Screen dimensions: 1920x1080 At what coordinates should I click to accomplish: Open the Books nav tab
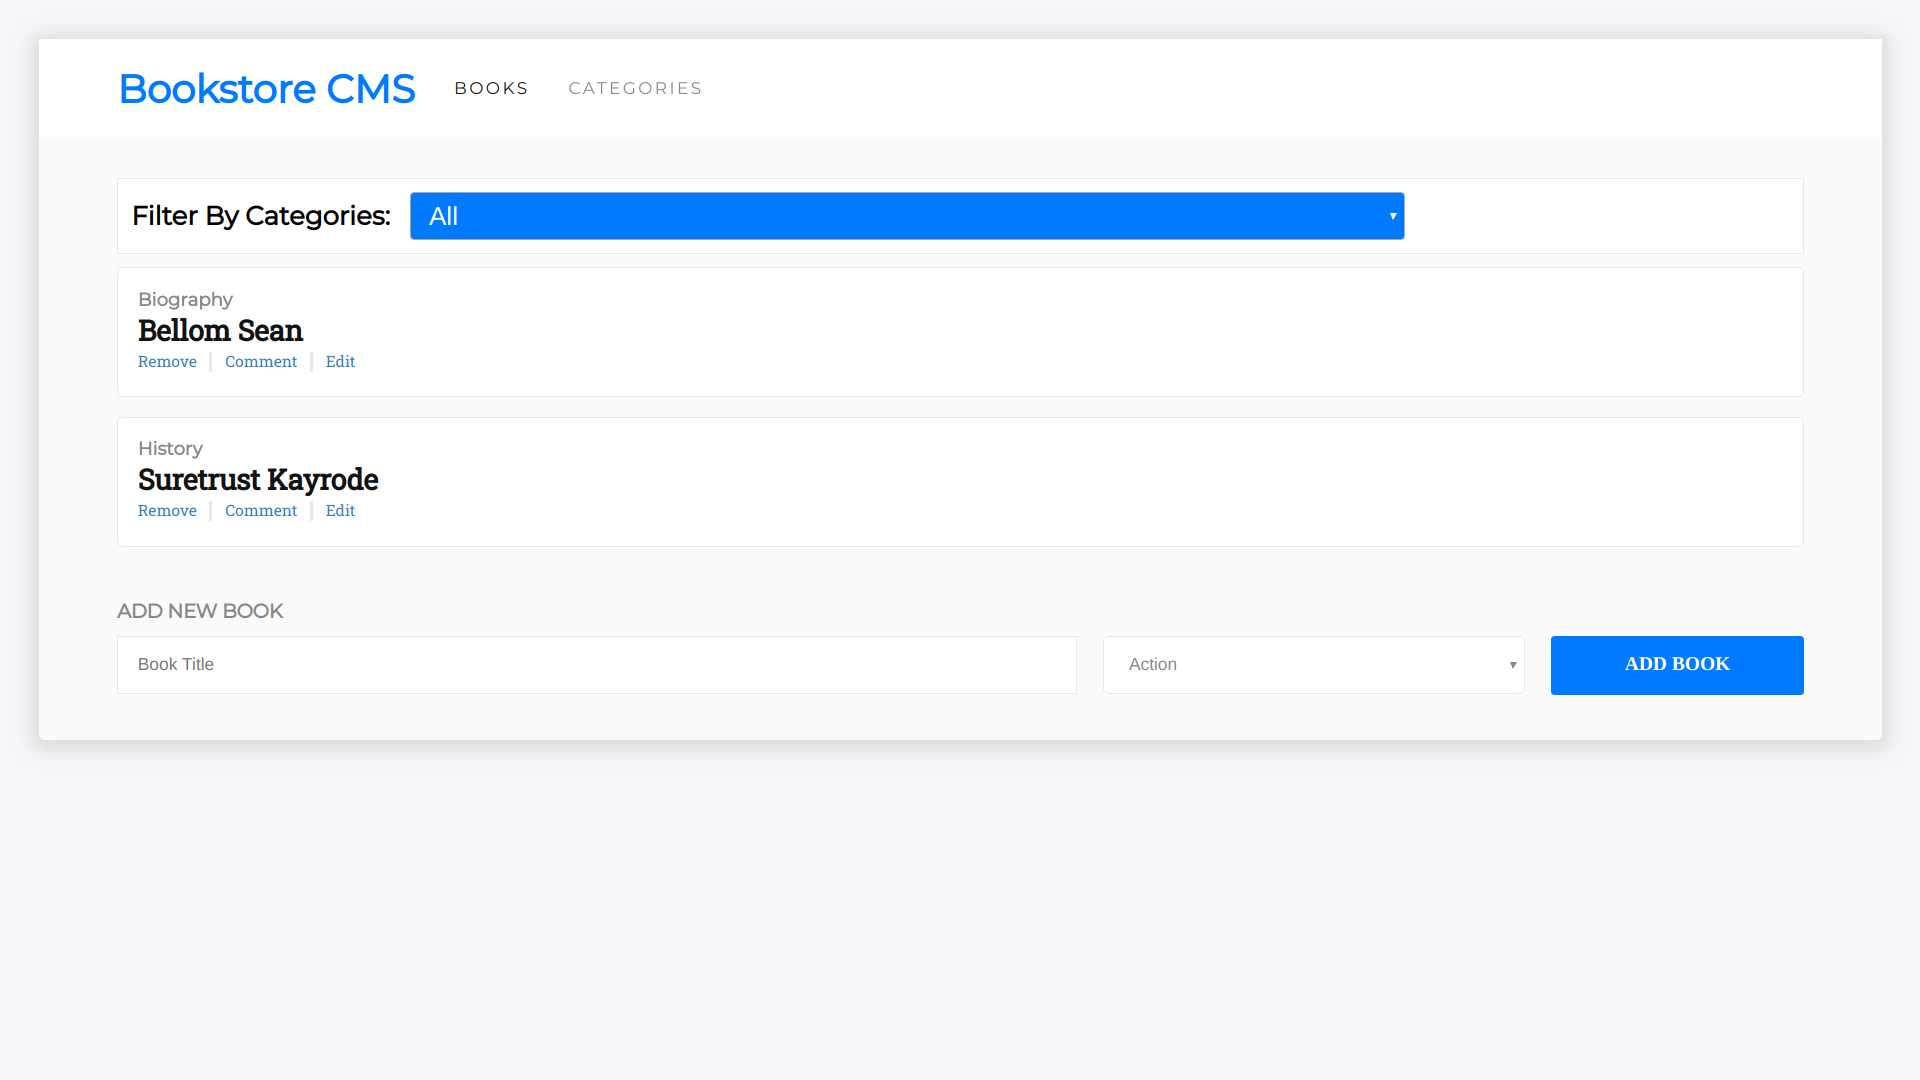(491, 88)
